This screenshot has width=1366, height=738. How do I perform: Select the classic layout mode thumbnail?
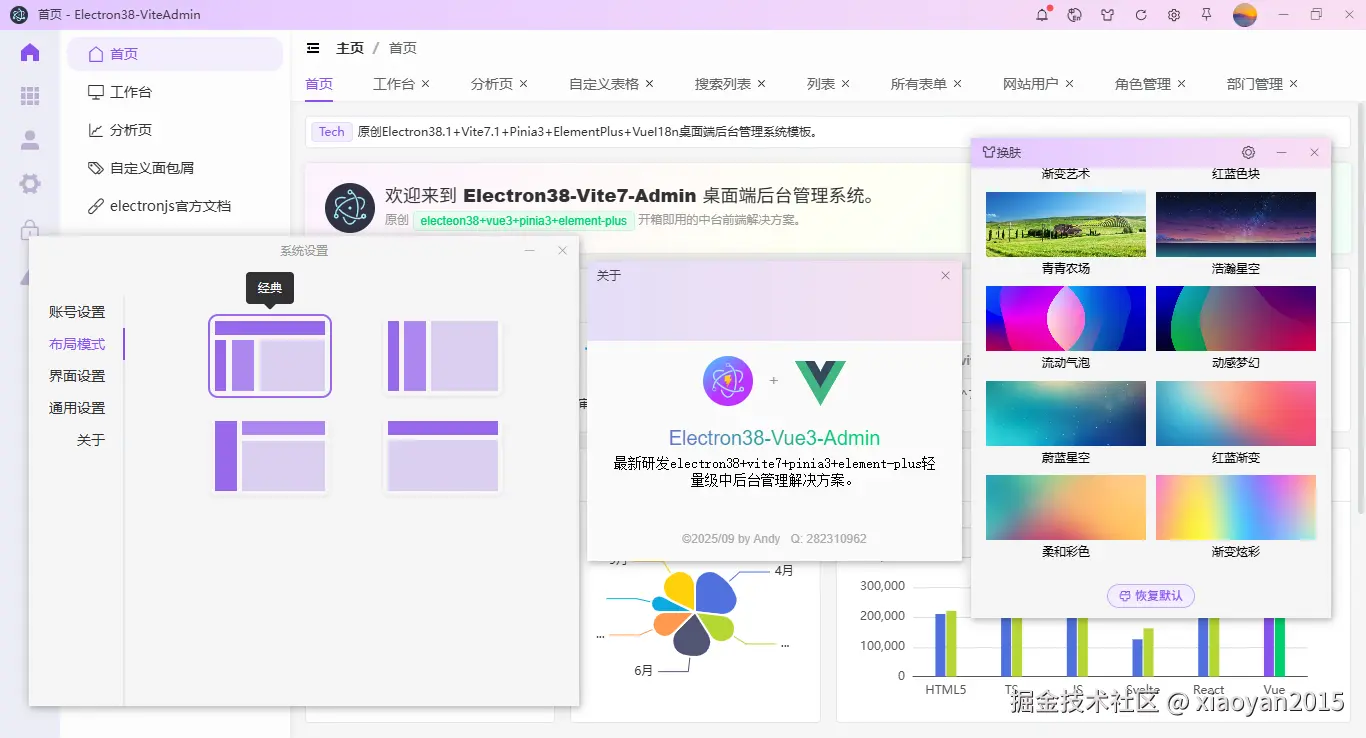(269, 355)
